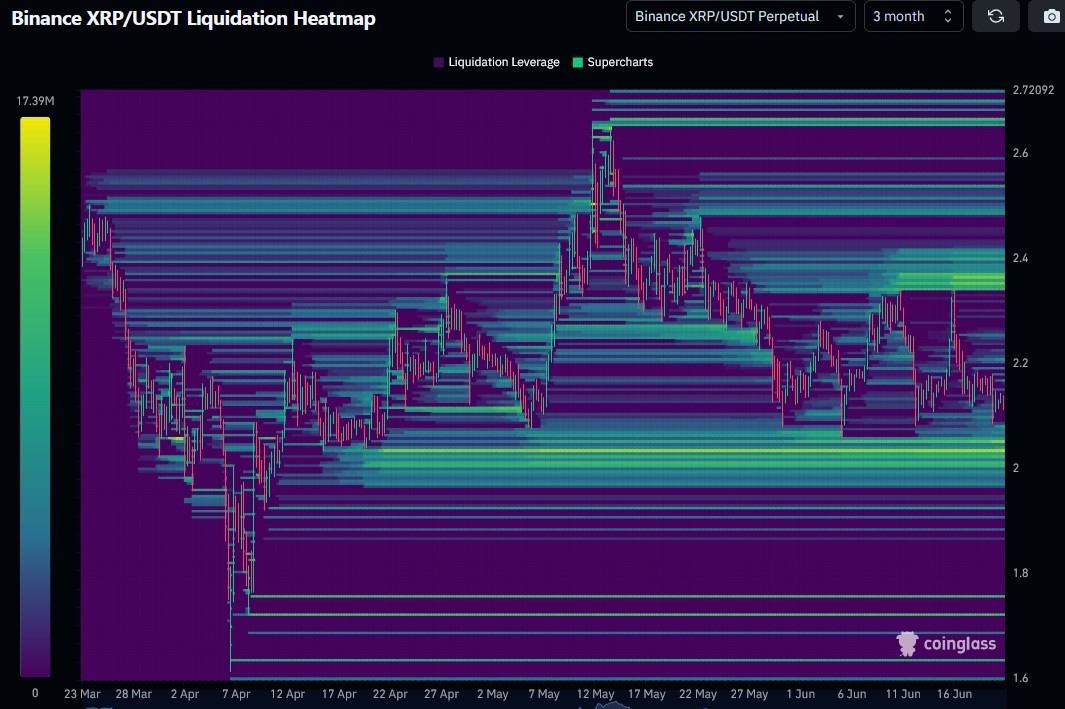Click the 12 Apr date axis label
The width and height of the screenshot is (1065, 709).
click(x=287, y=694)
